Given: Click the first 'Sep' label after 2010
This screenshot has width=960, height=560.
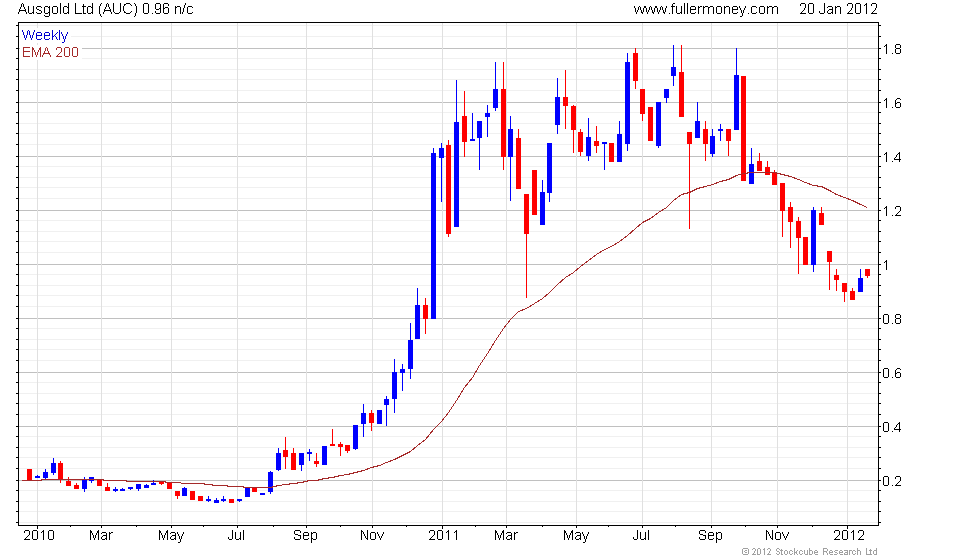Looking at the screenshot, I should click(305, 536).
